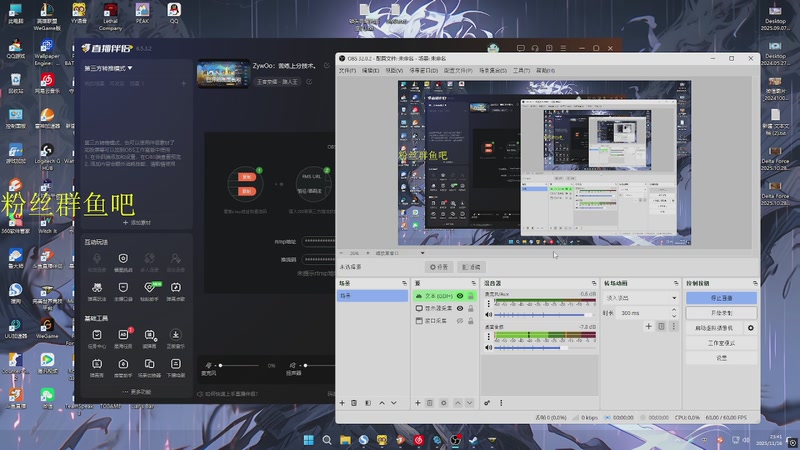Image resolution: width=800 pixels, height=450 pixels.
Task: Open Desktop Audio channel three-dot options
Action: pyautogui.click(x=488, y=336)
